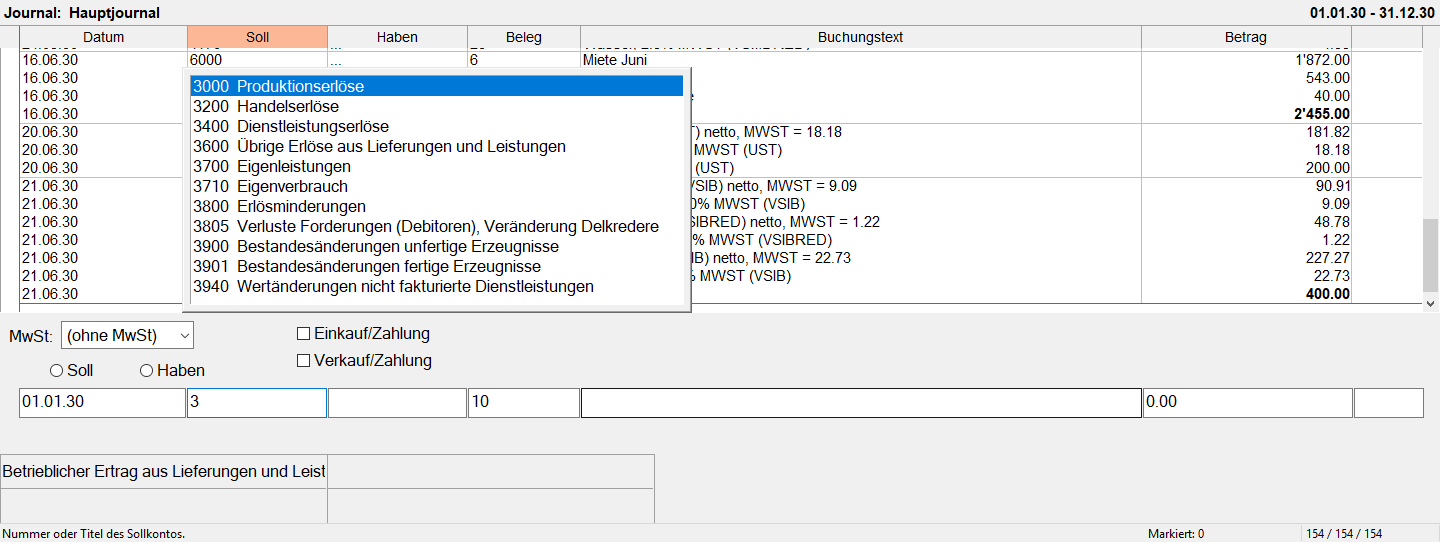
Task: Select account 3200 Handelserlöse
Action: (437, 107)
